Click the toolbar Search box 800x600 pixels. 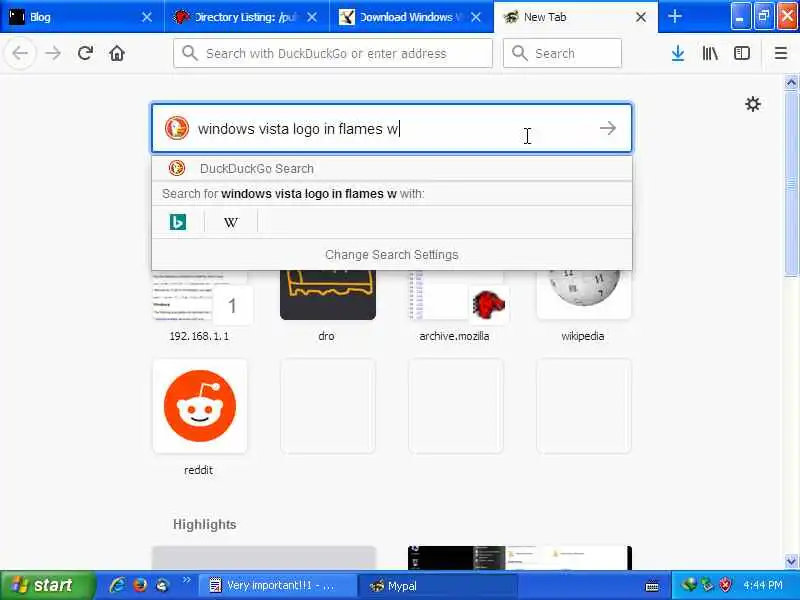coord(562,53)
